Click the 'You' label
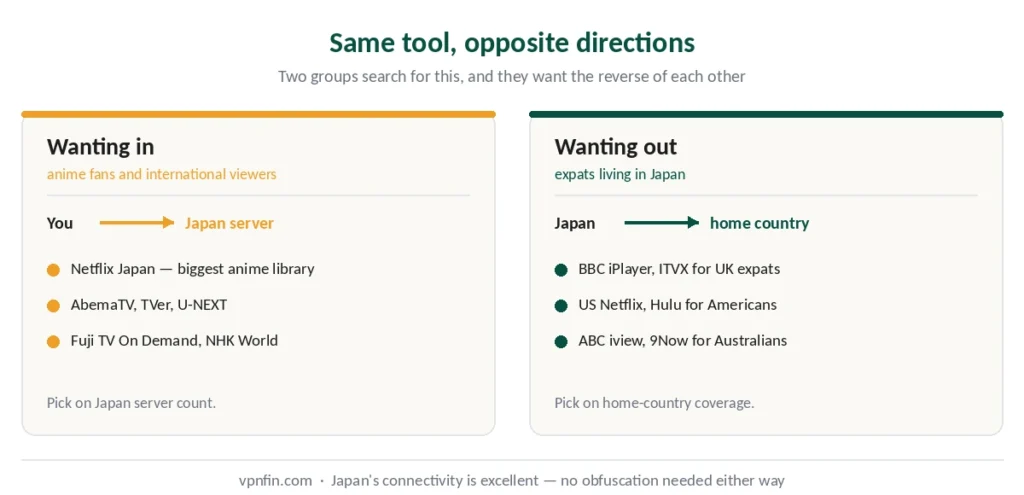The width and height of the screenshot is (1024, 495). click(59, 223)
